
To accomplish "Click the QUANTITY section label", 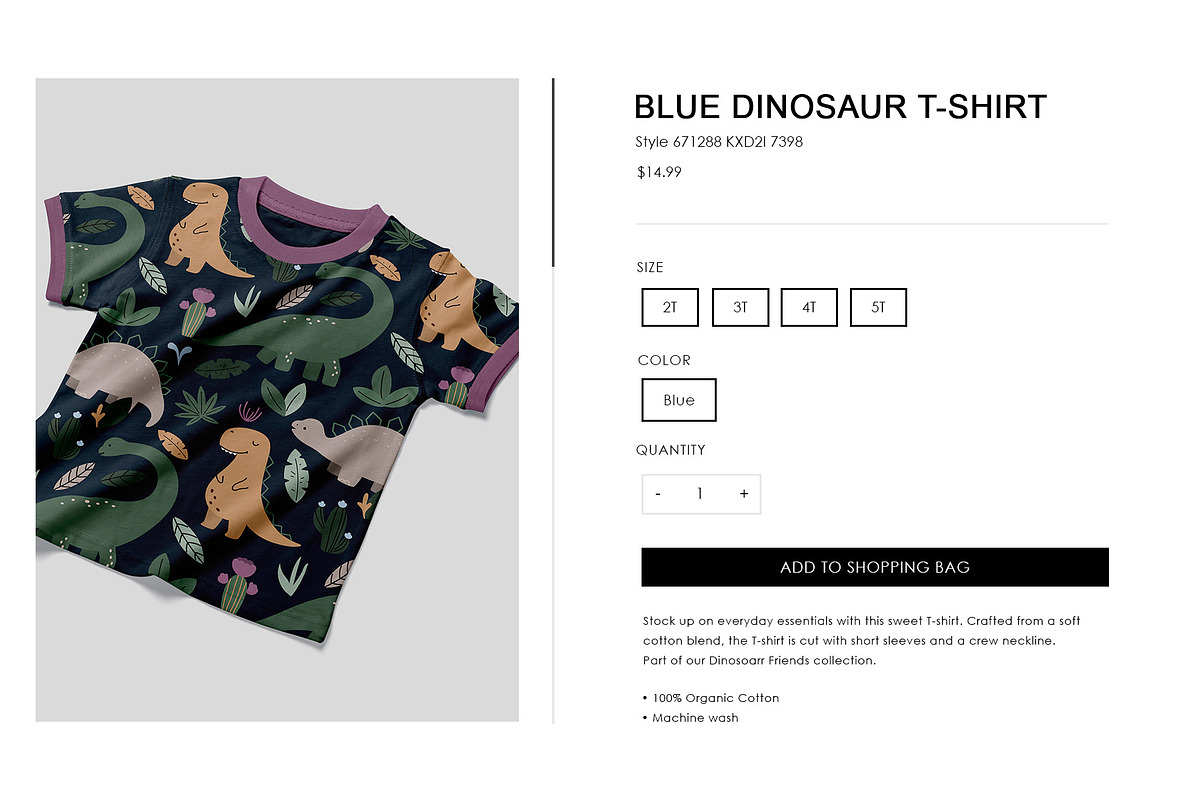I will [x=671, y=450].
